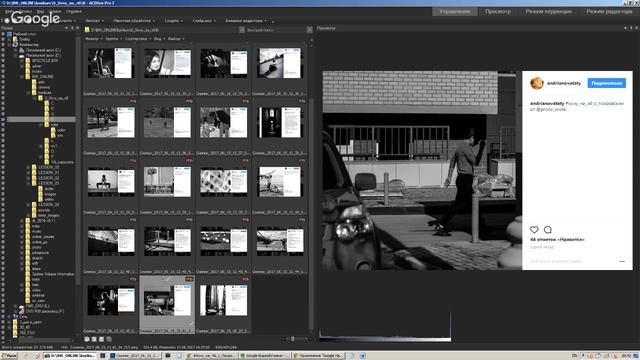Open the Пакетная обработка dropdown

click(x=134, y=20)
